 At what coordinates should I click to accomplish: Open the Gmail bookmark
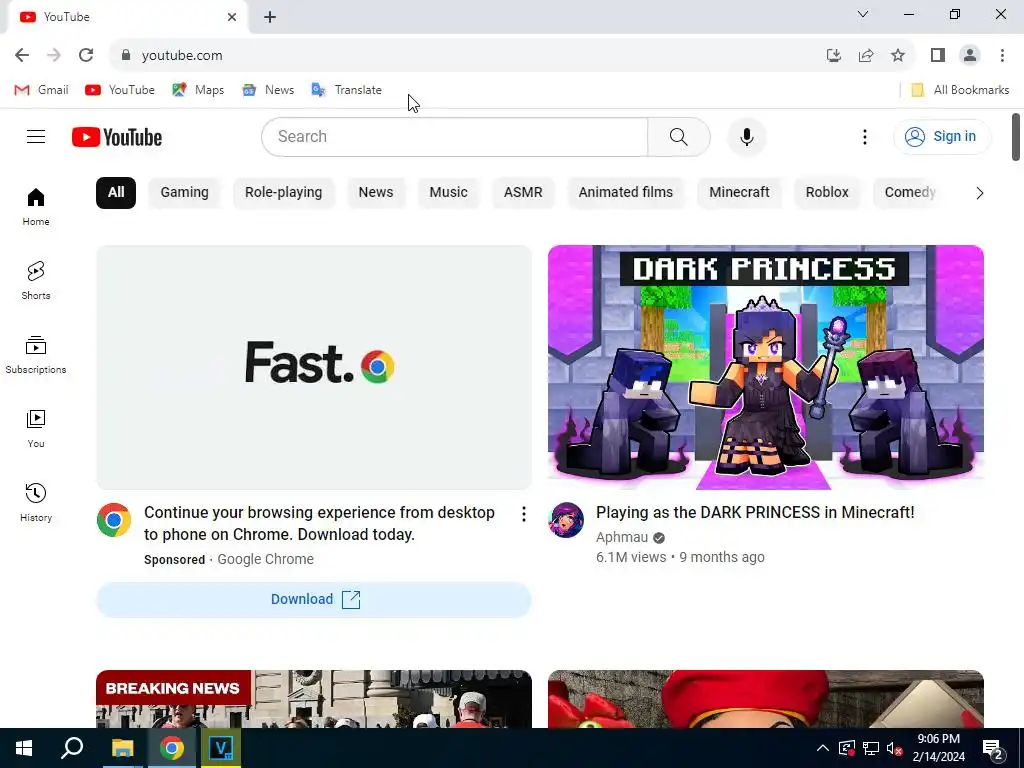tap(41, 90)
